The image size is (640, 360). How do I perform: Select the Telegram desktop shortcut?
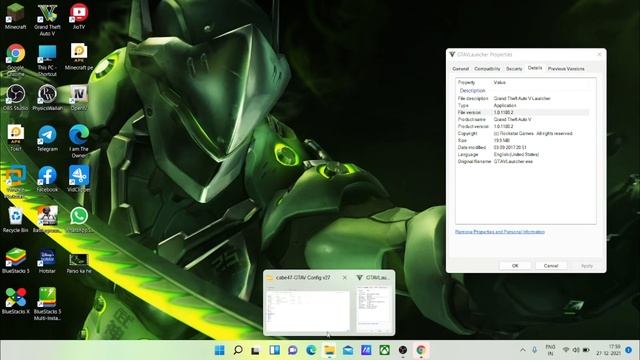47,139
